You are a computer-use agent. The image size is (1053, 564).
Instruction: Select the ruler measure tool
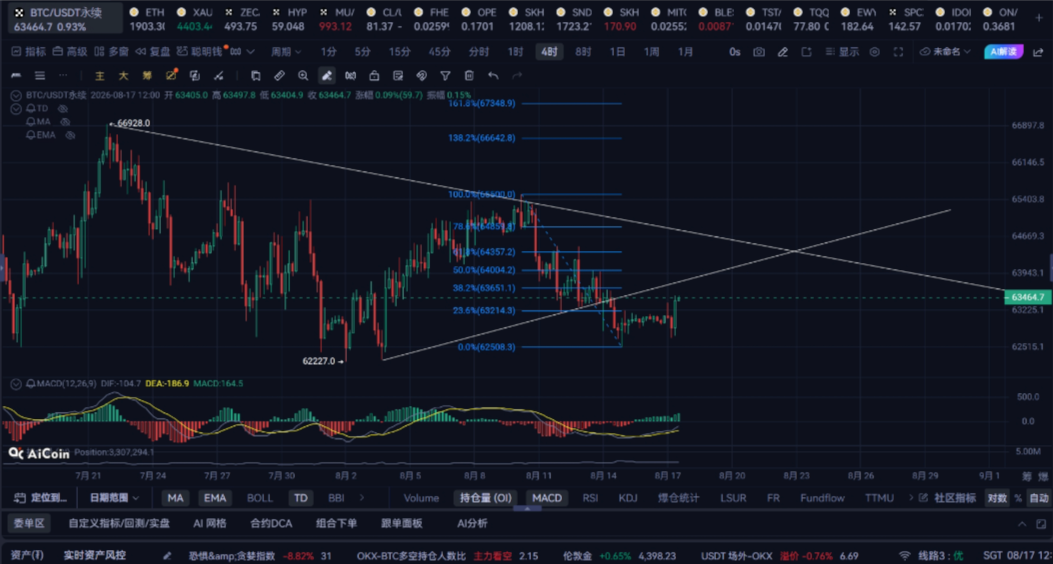point(279,76)
